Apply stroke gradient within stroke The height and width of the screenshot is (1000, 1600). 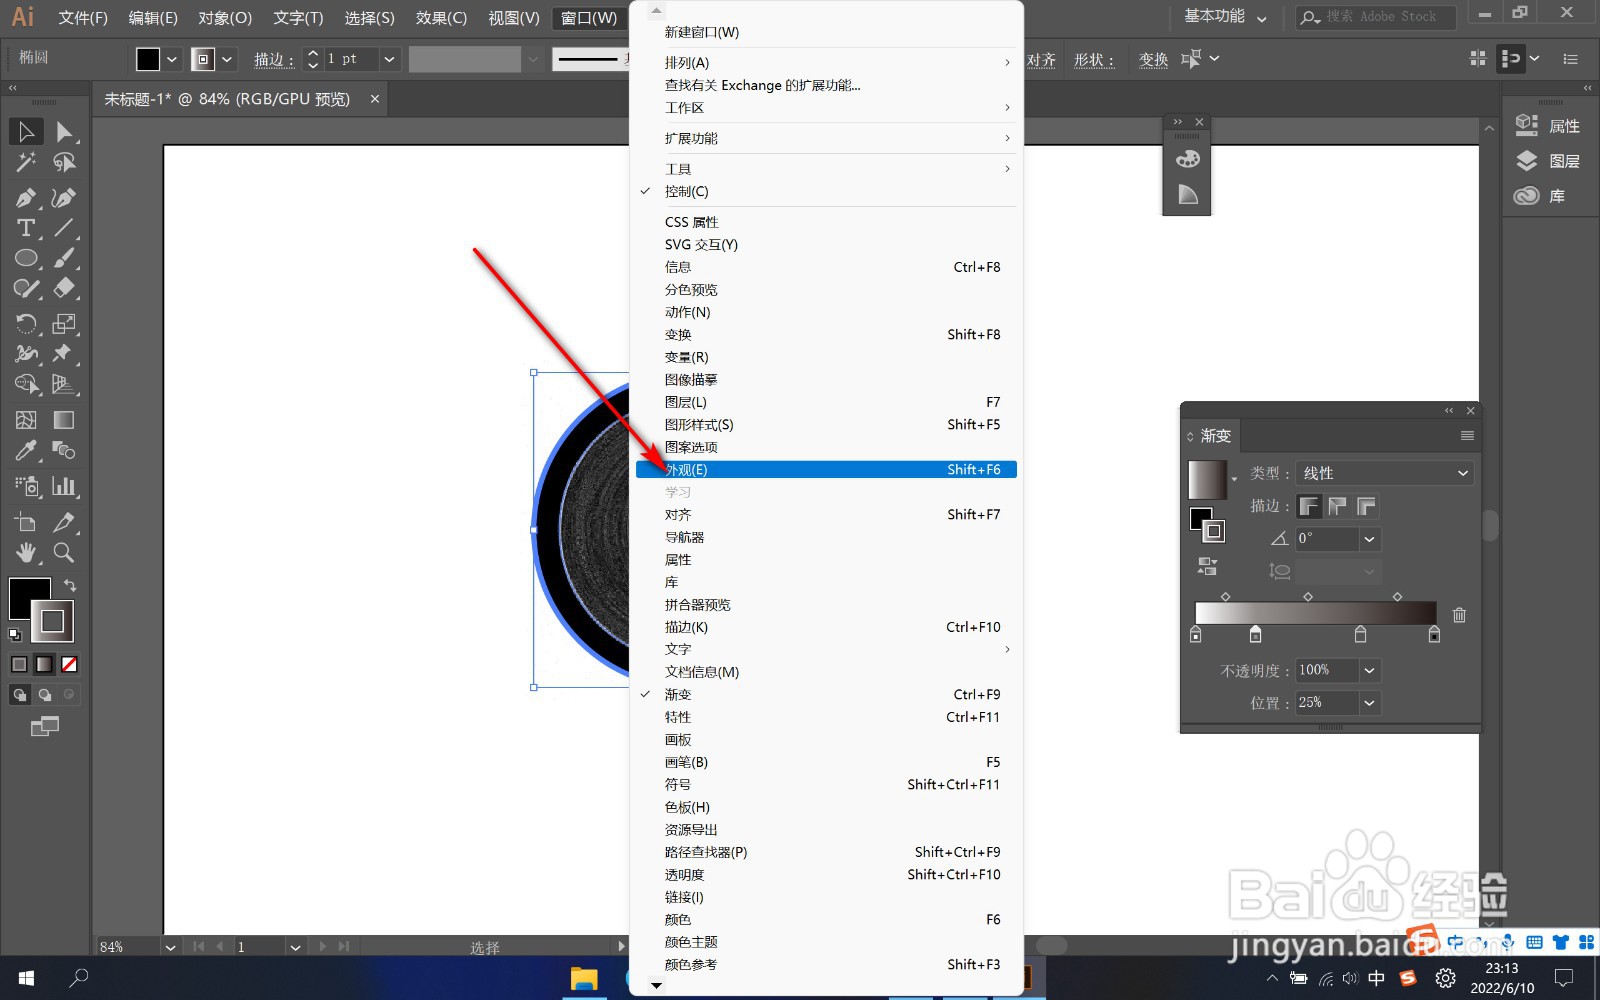(x=1309, y=506)
